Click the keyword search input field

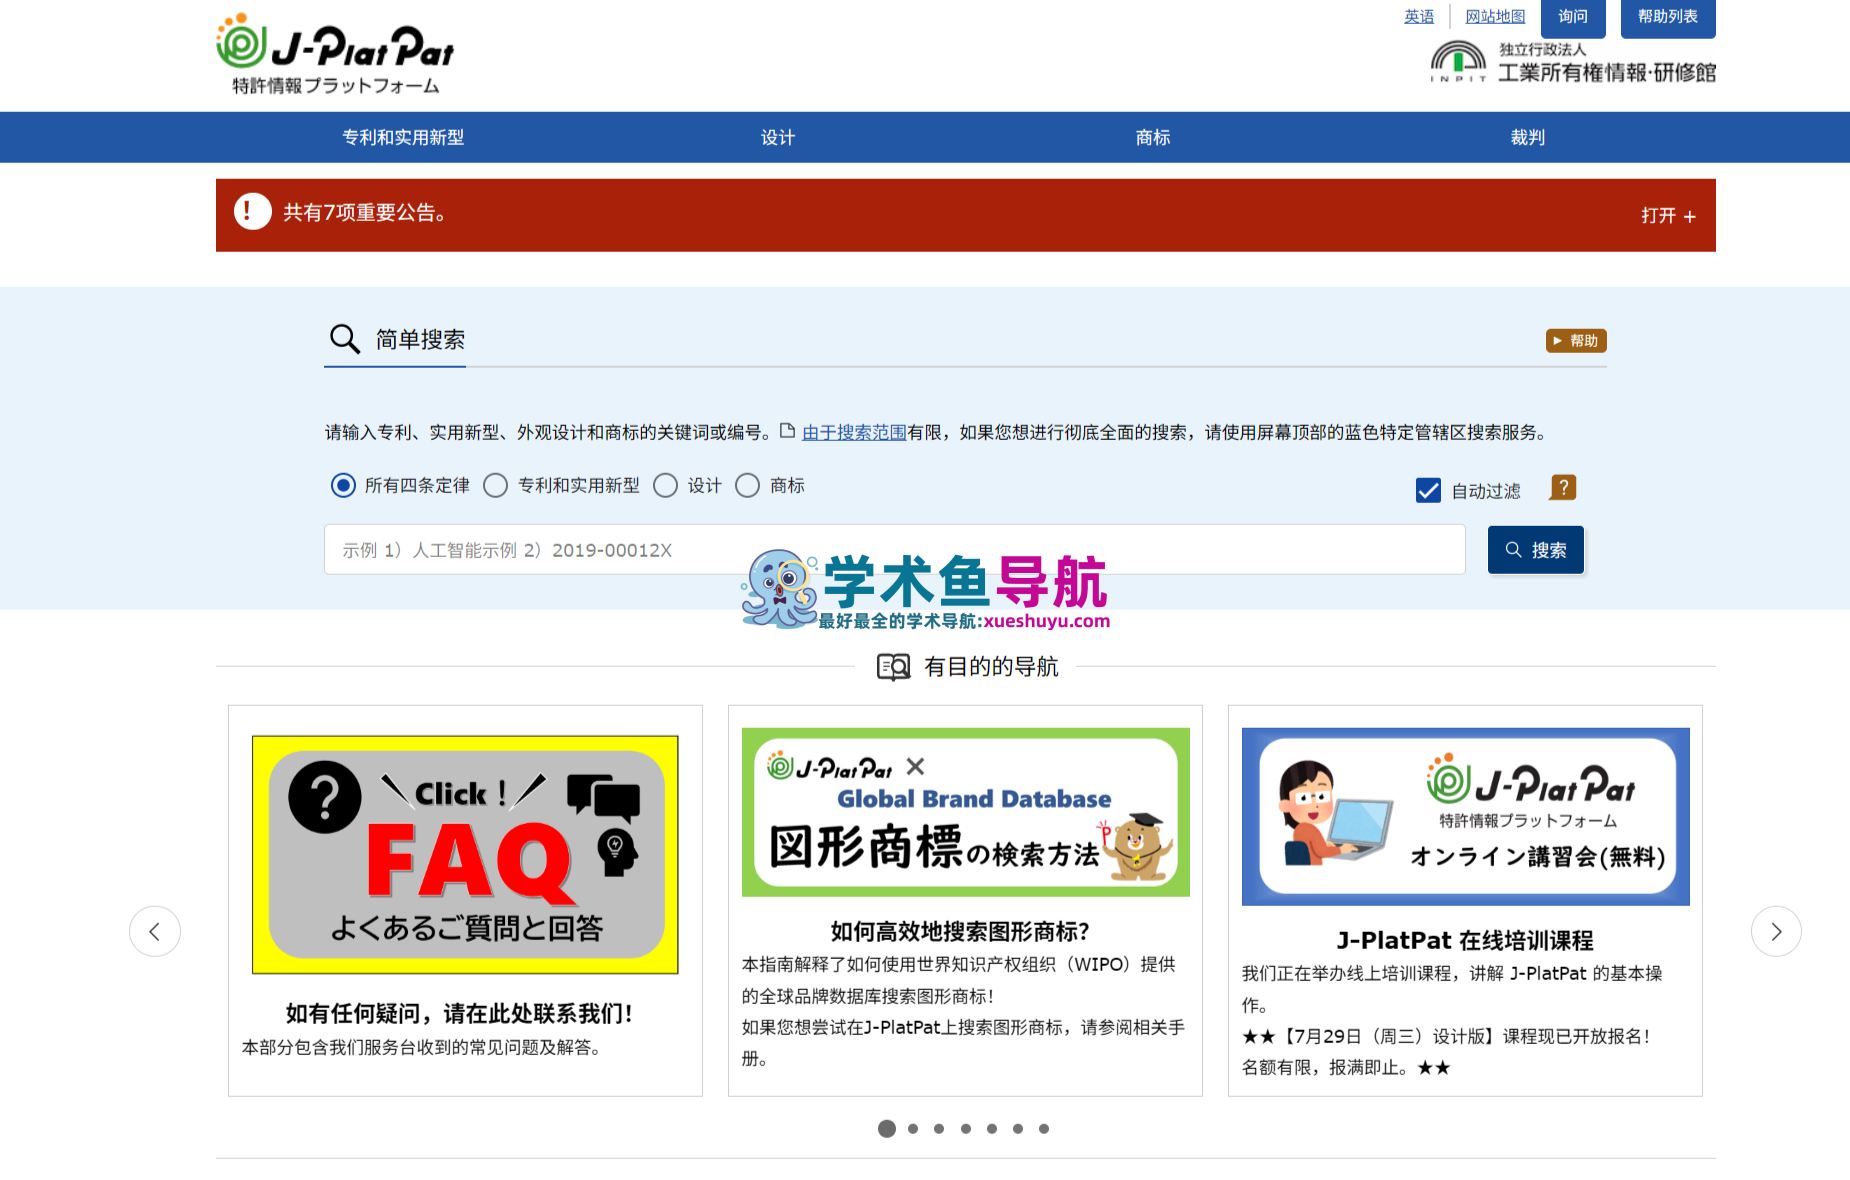pyautogui.click(x=895, y=550)
